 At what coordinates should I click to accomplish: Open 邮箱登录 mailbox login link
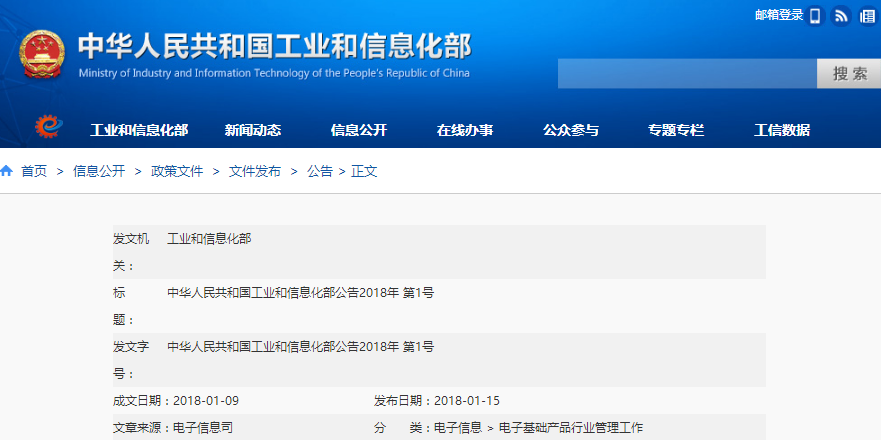(778, 15)
